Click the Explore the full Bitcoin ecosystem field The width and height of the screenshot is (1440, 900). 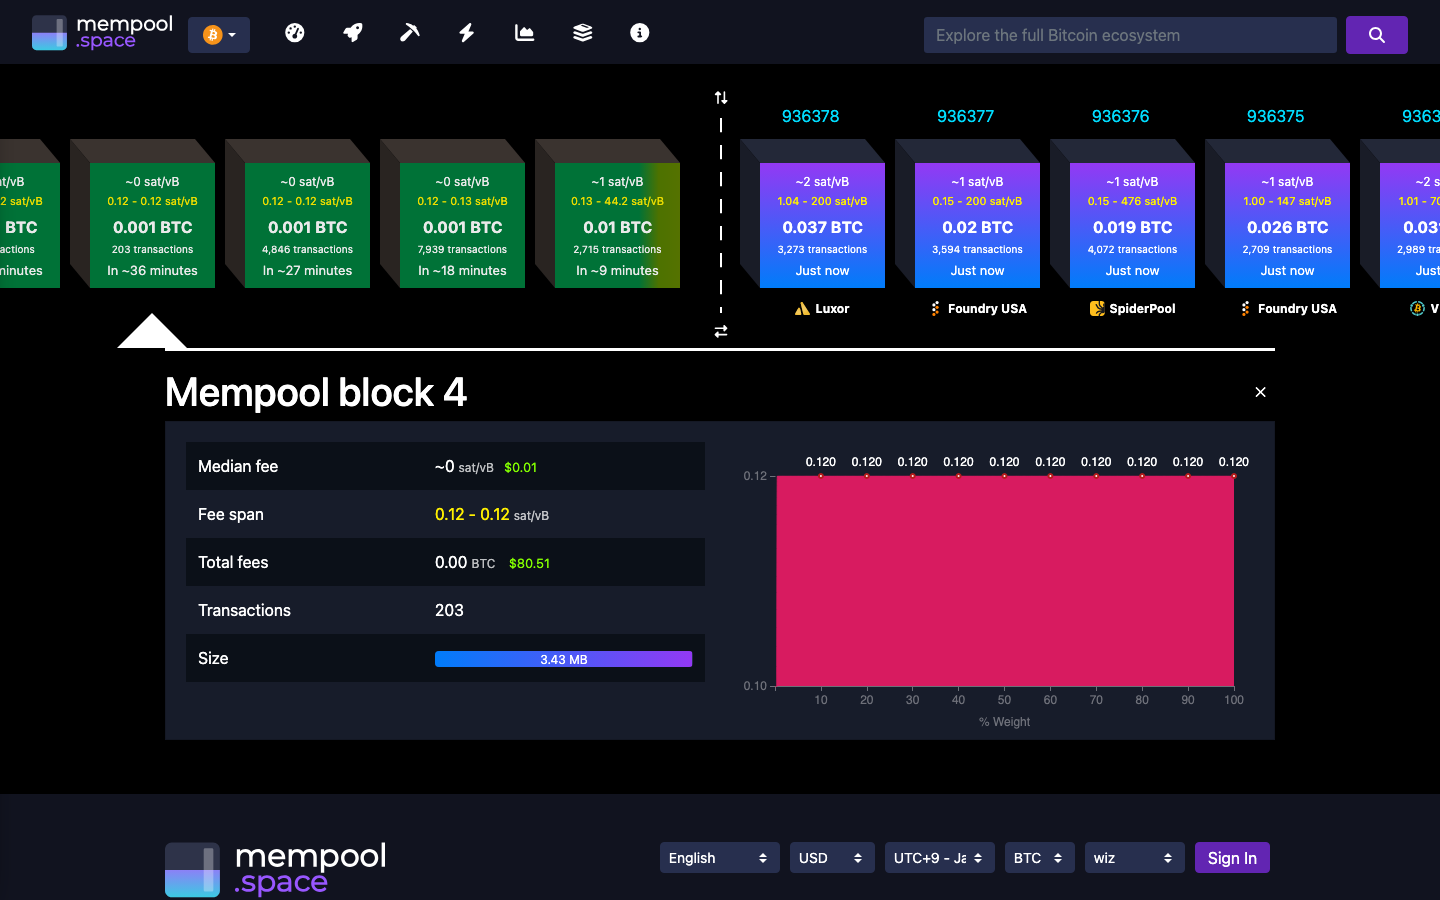click(1130, 34)
